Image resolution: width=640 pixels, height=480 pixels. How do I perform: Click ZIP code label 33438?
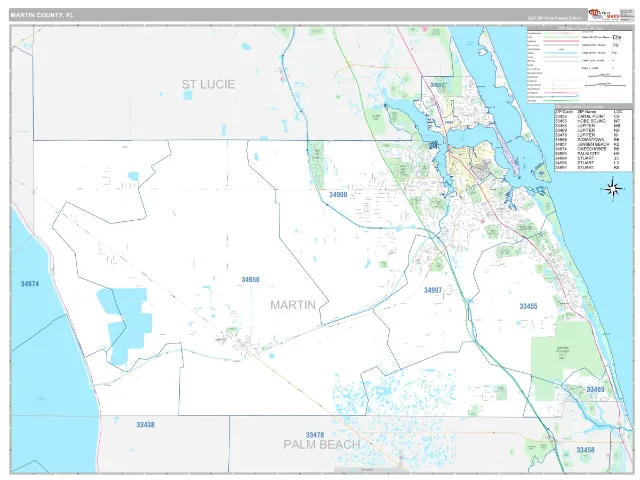[145, 425]
